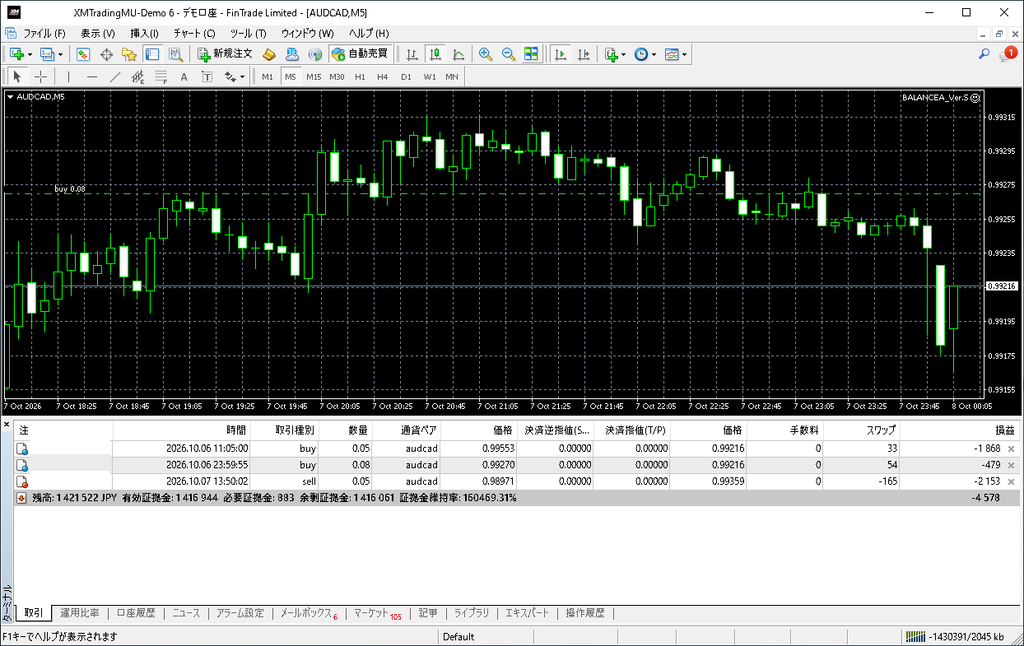This screenshot has width=1024, height=646.
Task: Open the MetaEditor yellow book icon
Action: (269, 54)
